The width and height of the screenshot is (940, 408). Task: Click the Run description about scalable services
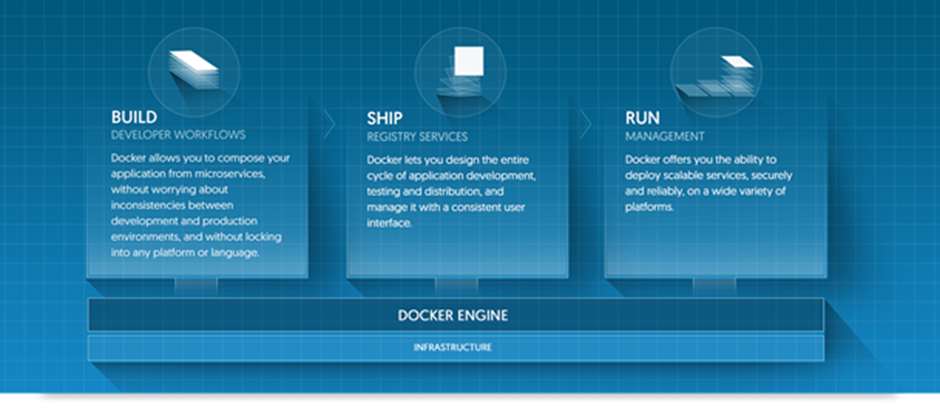[710, 183]
